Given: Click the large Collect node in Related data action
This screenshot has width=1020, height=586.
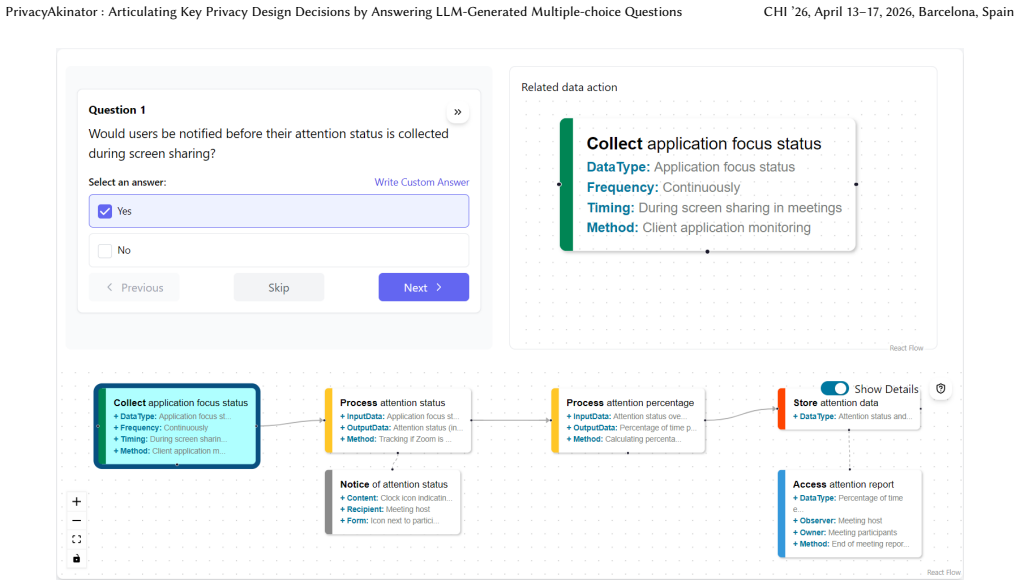Looking at the screenshot, I should point(708,185).
